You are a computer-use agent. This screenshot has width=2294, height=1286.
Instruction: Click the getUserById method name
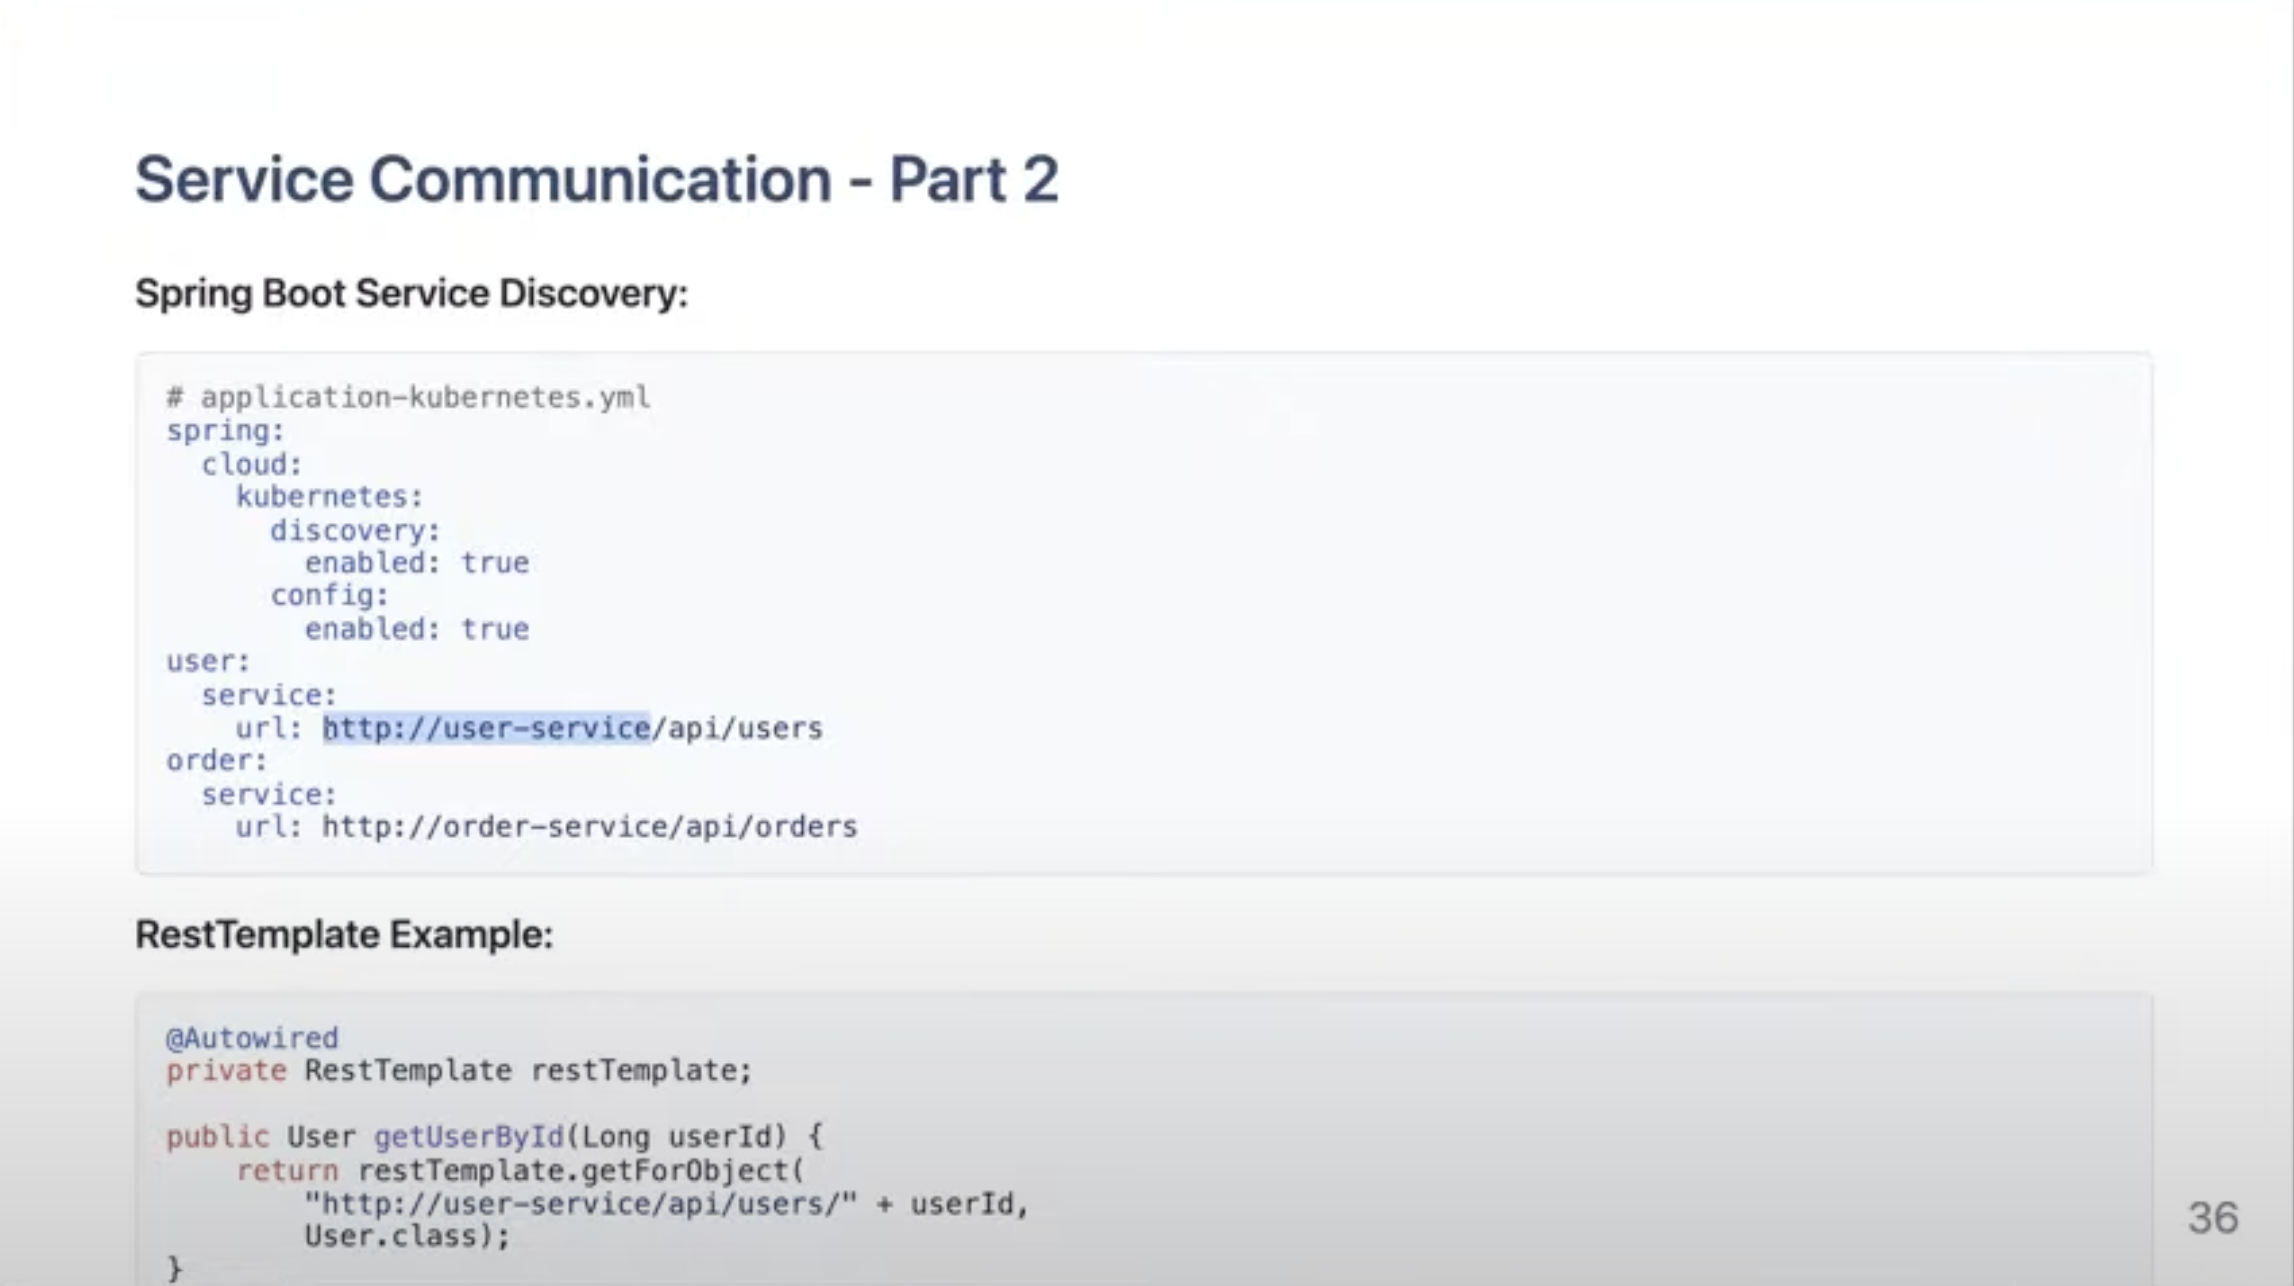[468, 1137]
